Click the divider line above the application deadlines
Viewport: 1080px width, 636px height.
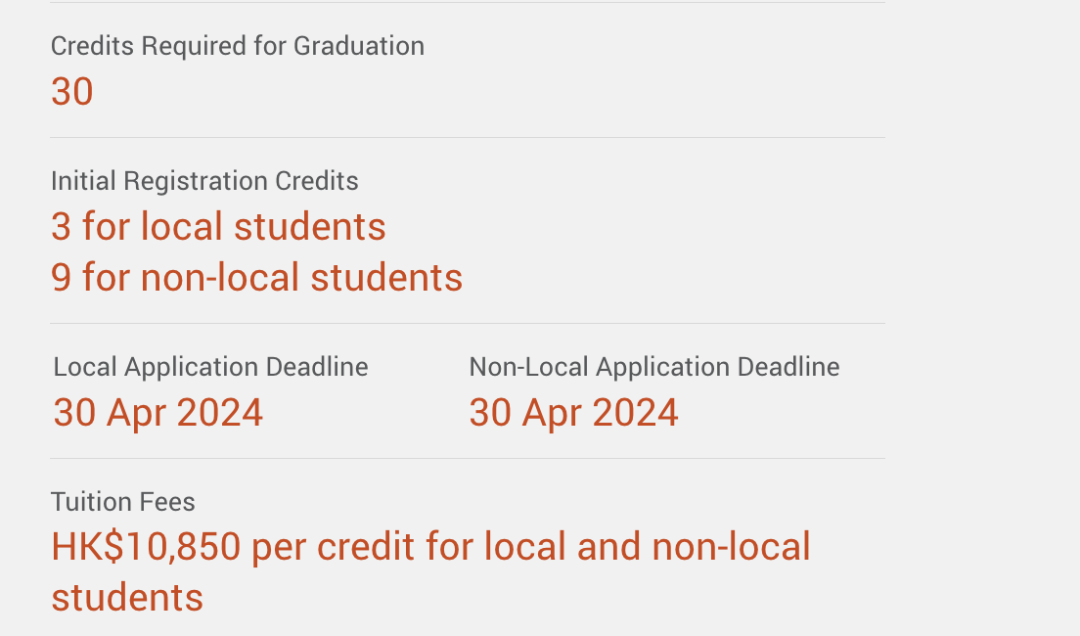(468, 323)
